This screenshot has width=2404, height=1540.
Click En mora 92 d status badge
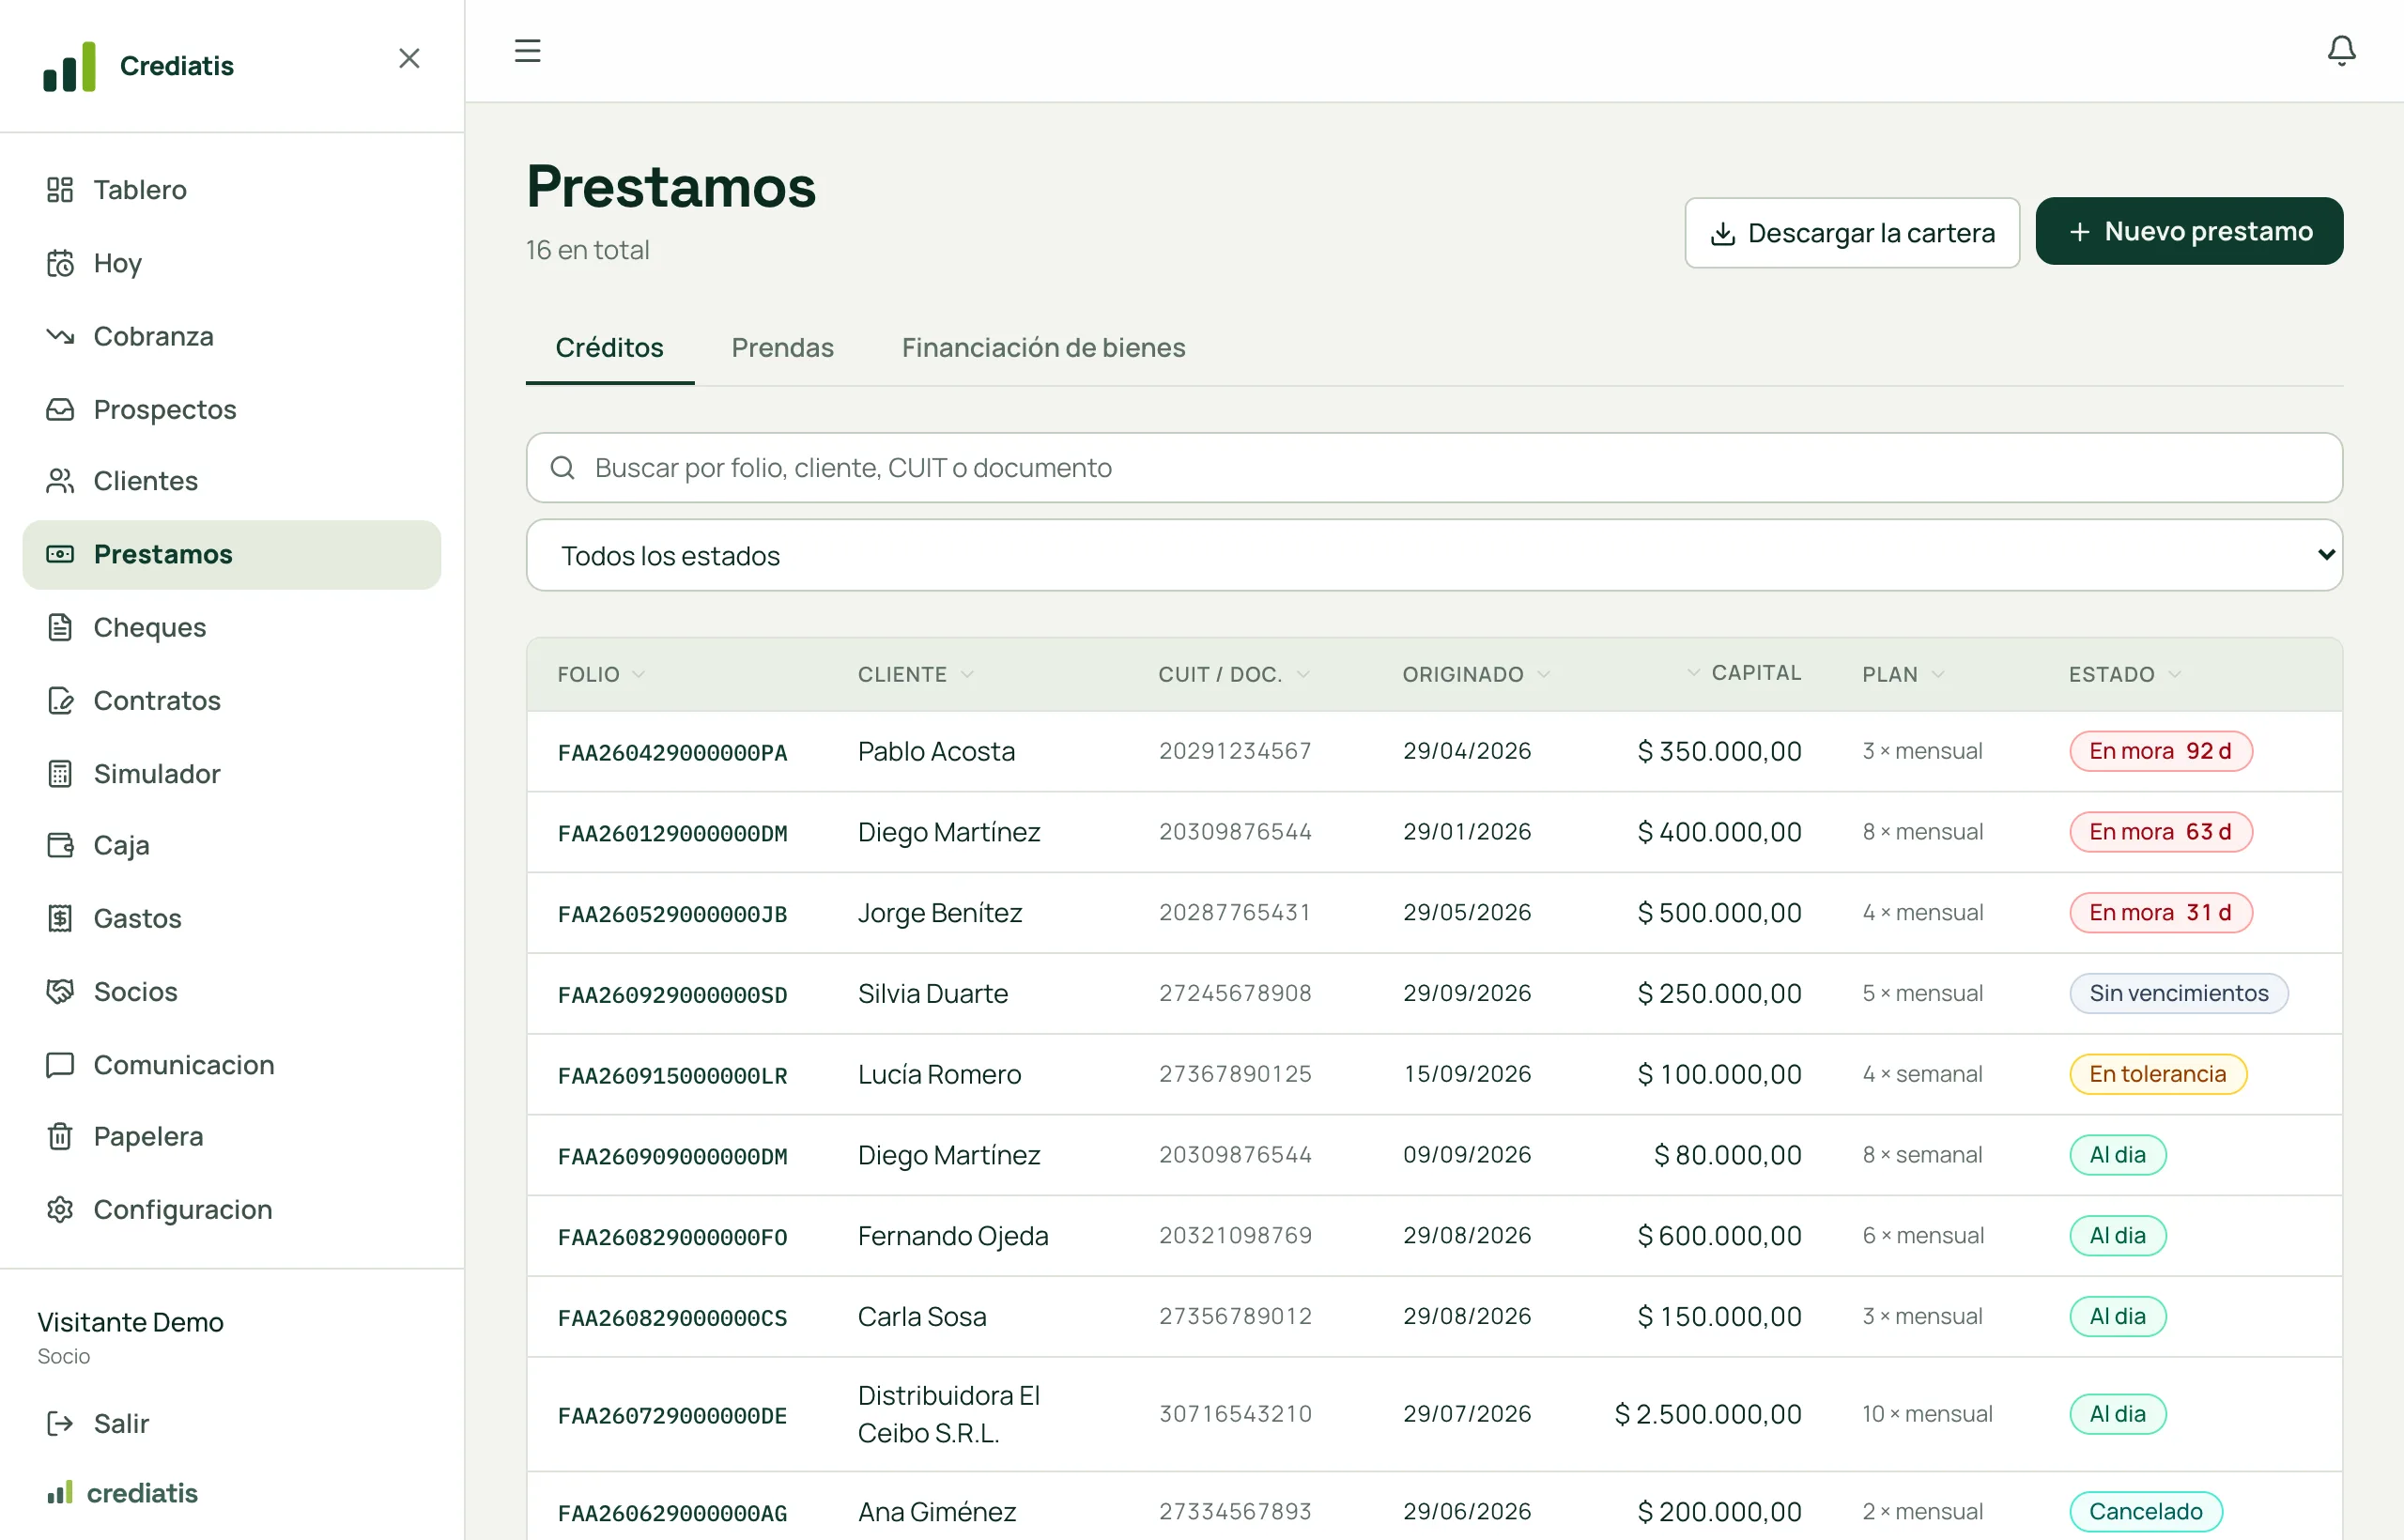tap(2160, 751)
